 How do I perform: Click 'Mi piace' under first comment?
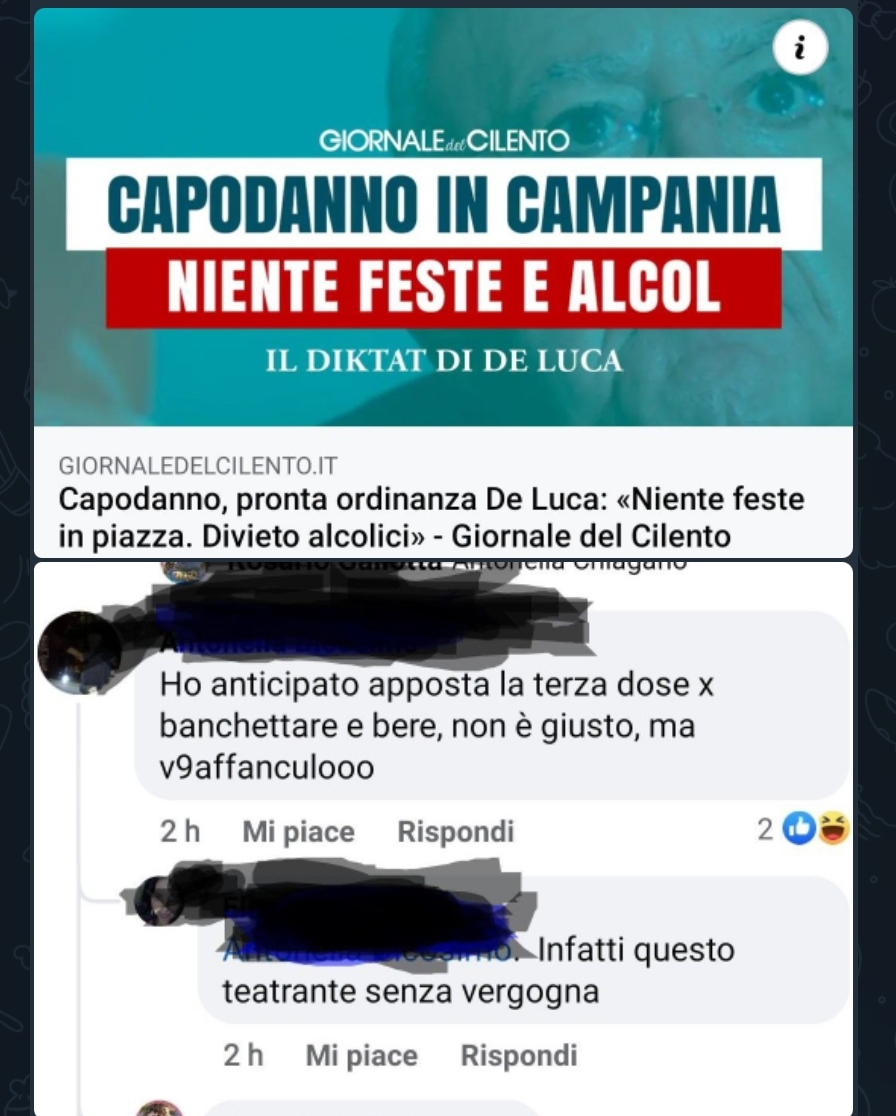point(298,831)
